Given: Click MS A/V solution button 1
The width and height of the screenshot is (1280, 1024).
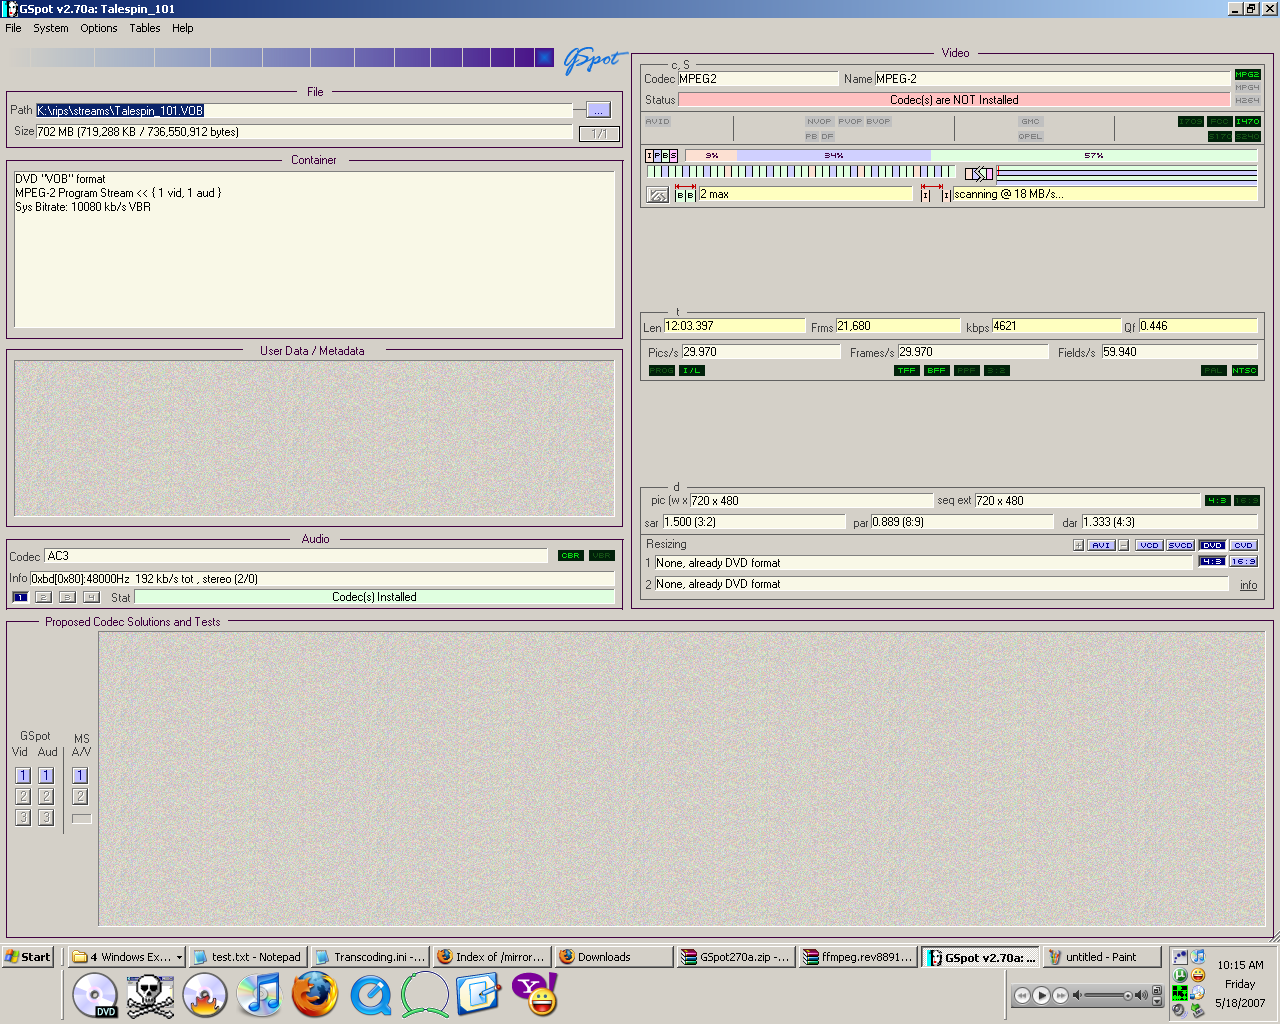Looking at the screenshot, I should [80, 775].
